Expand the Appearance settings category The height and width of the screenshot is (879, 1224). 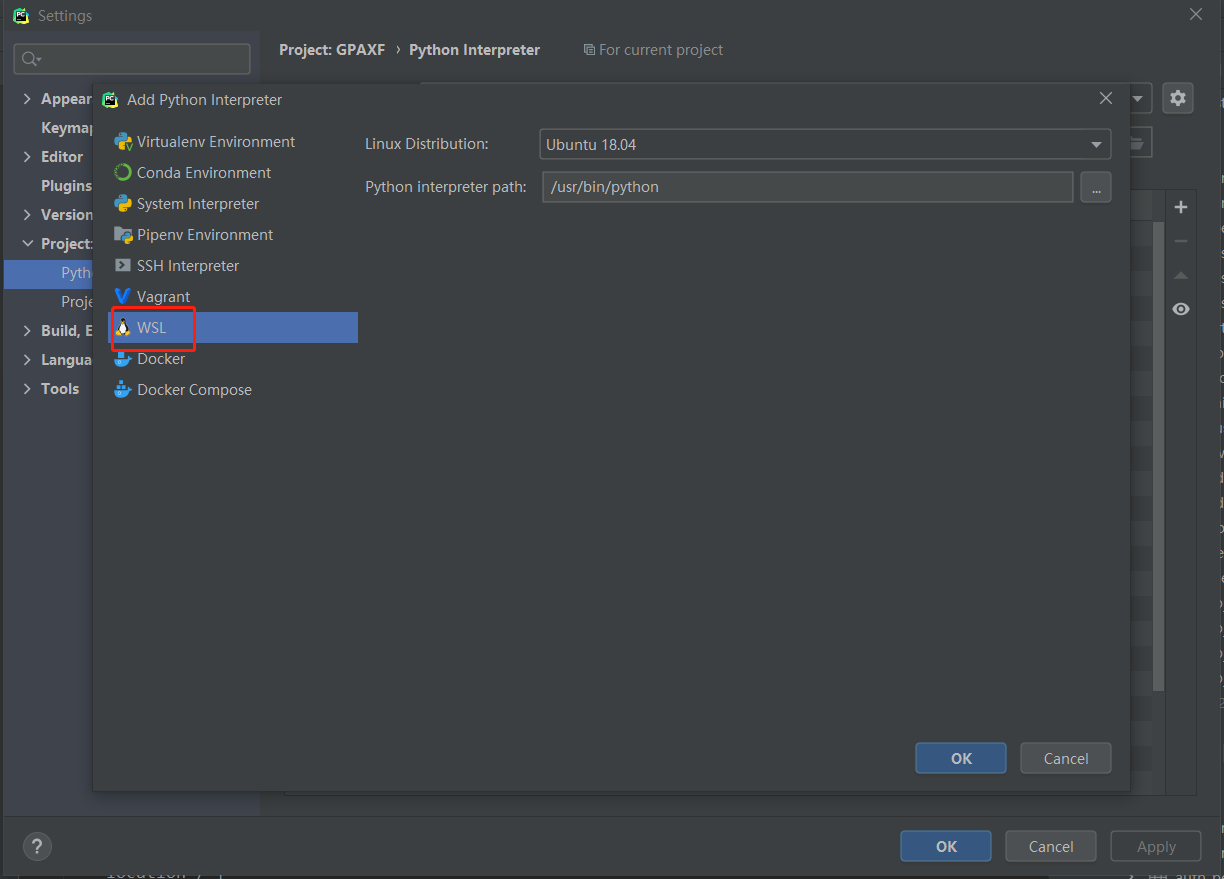(27, 99)
